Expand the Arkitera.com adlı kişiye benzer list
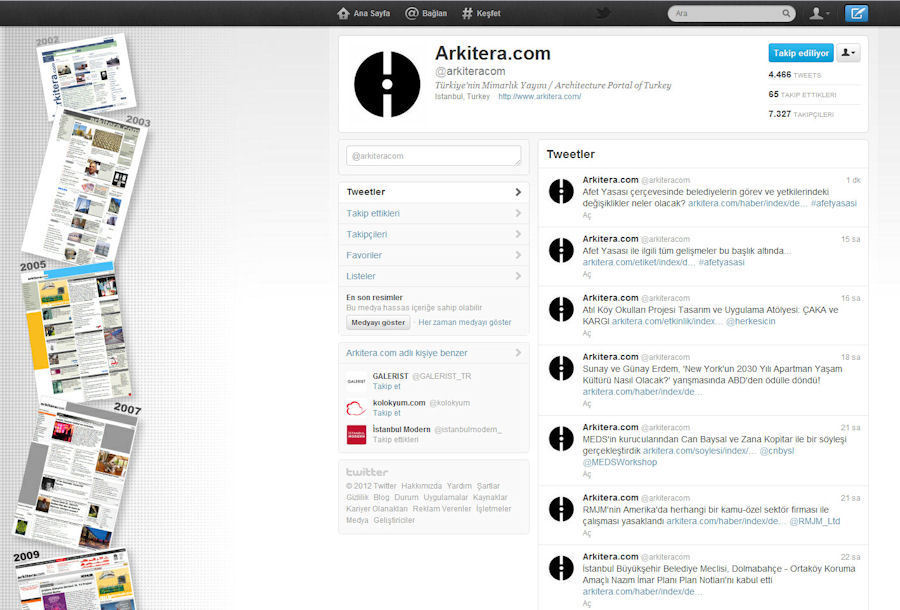 (434, 353)
